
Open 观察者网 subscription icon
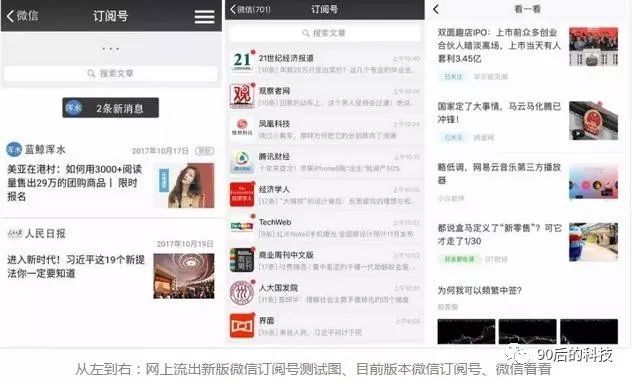(x=242, y=96)
